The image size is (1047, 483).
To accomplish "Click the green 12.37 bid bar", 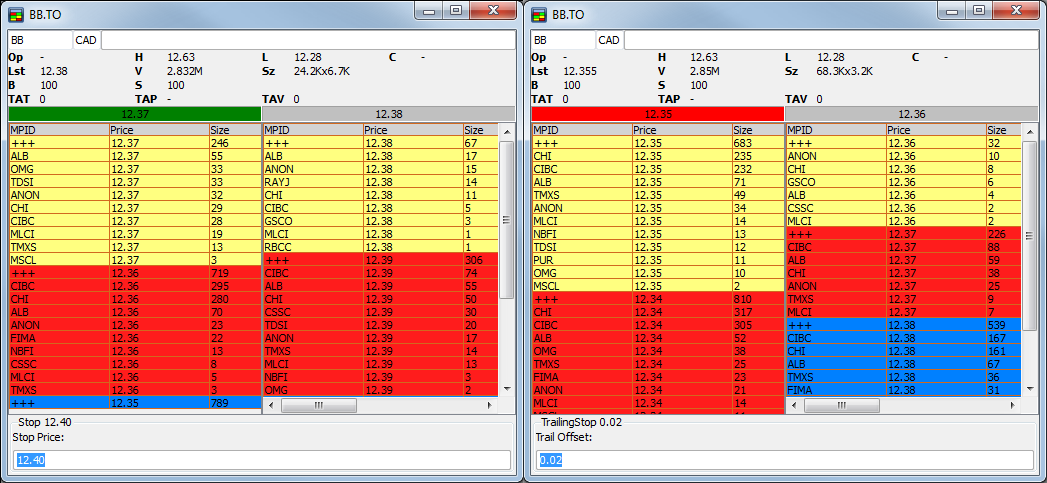I will click(x=133, y=114).
